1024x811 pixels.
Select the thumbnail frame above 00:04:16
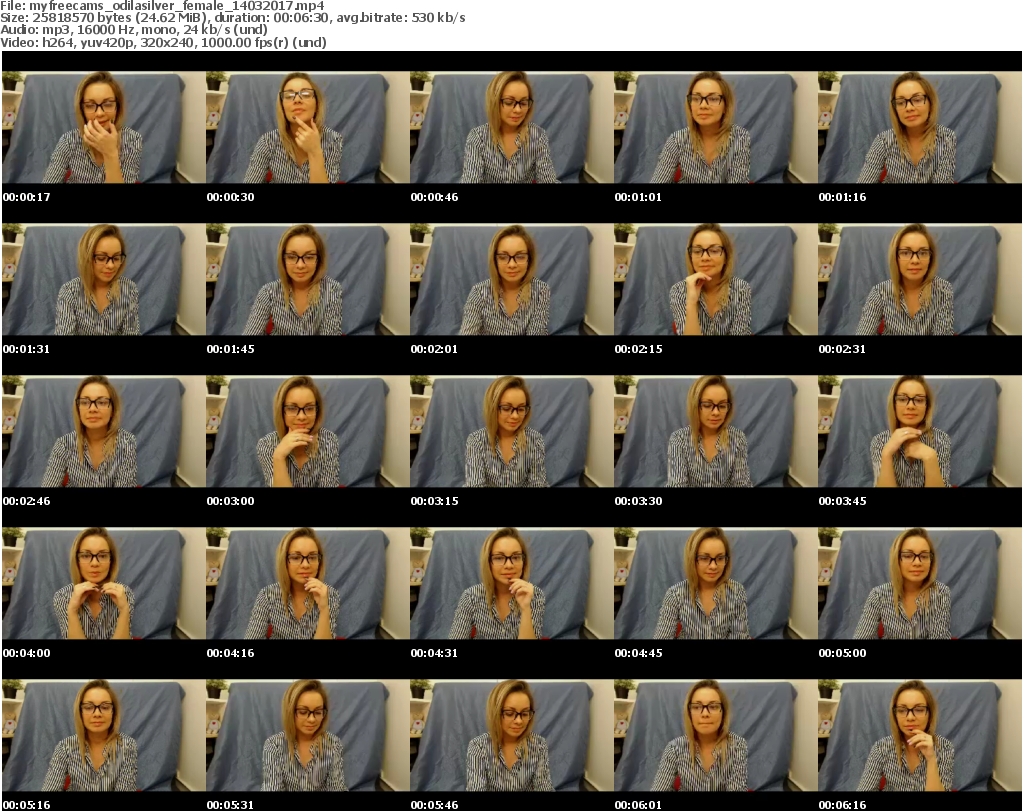pyautogui.click(x=308, y=583)
